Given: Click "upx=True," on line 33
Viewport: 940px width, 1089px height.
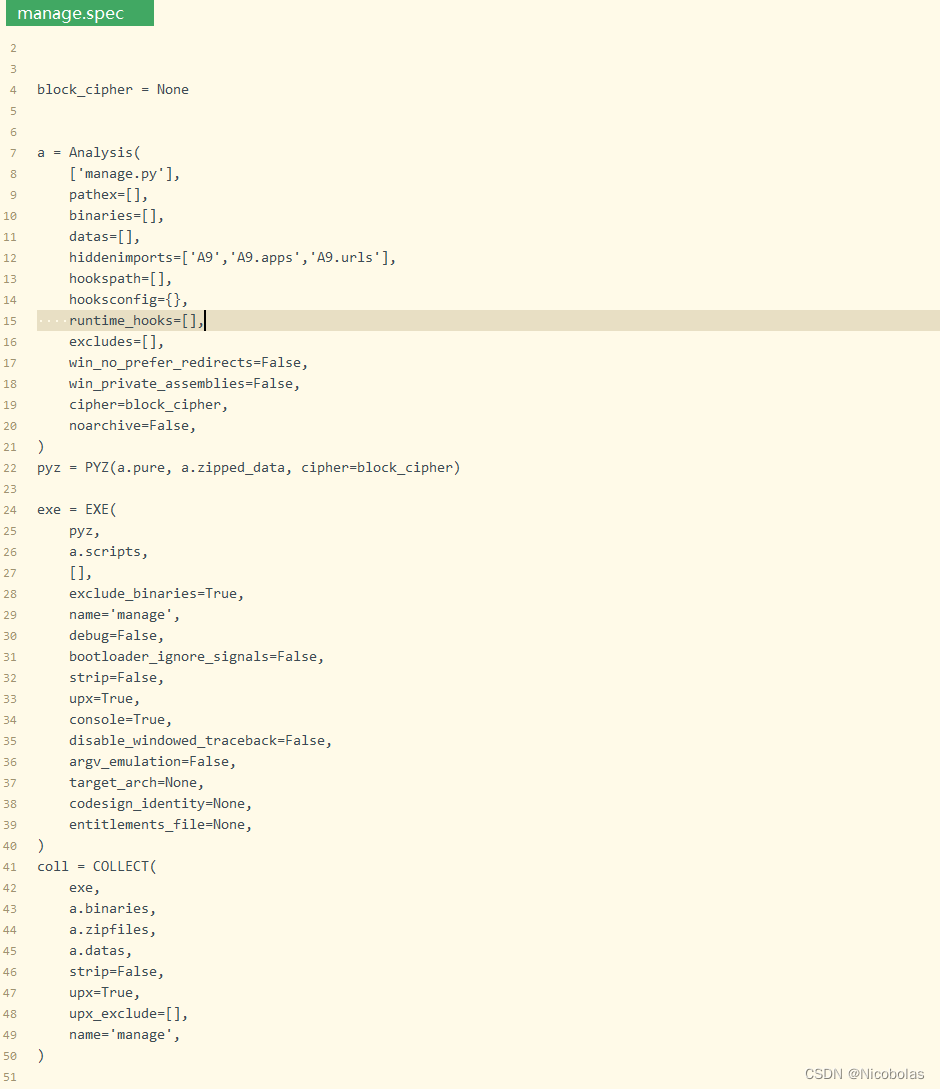Looking at the screenshot, I should pyautogui.click(x=104, y=699).
